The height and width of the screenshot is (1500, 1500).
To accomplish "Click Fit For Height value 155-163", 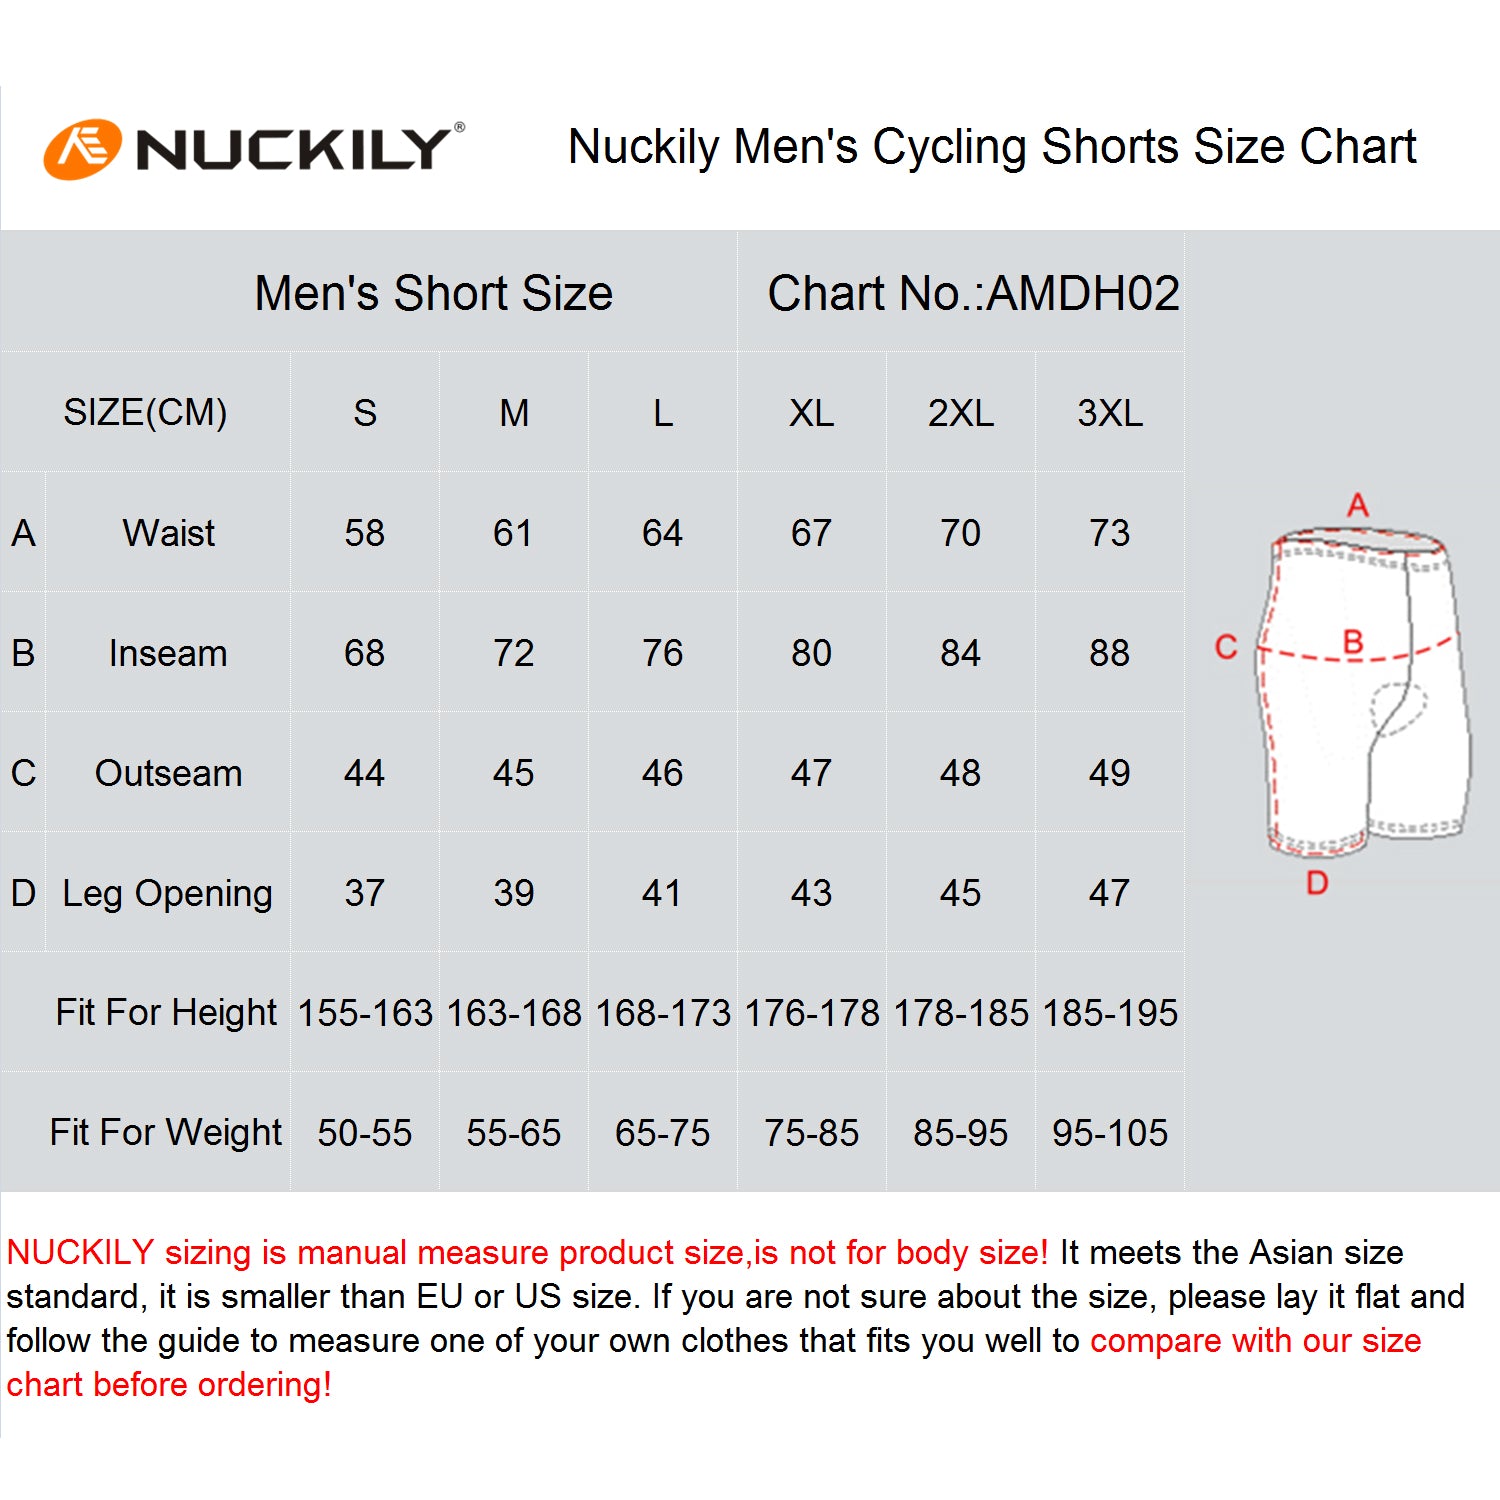I will point(365,1013).
